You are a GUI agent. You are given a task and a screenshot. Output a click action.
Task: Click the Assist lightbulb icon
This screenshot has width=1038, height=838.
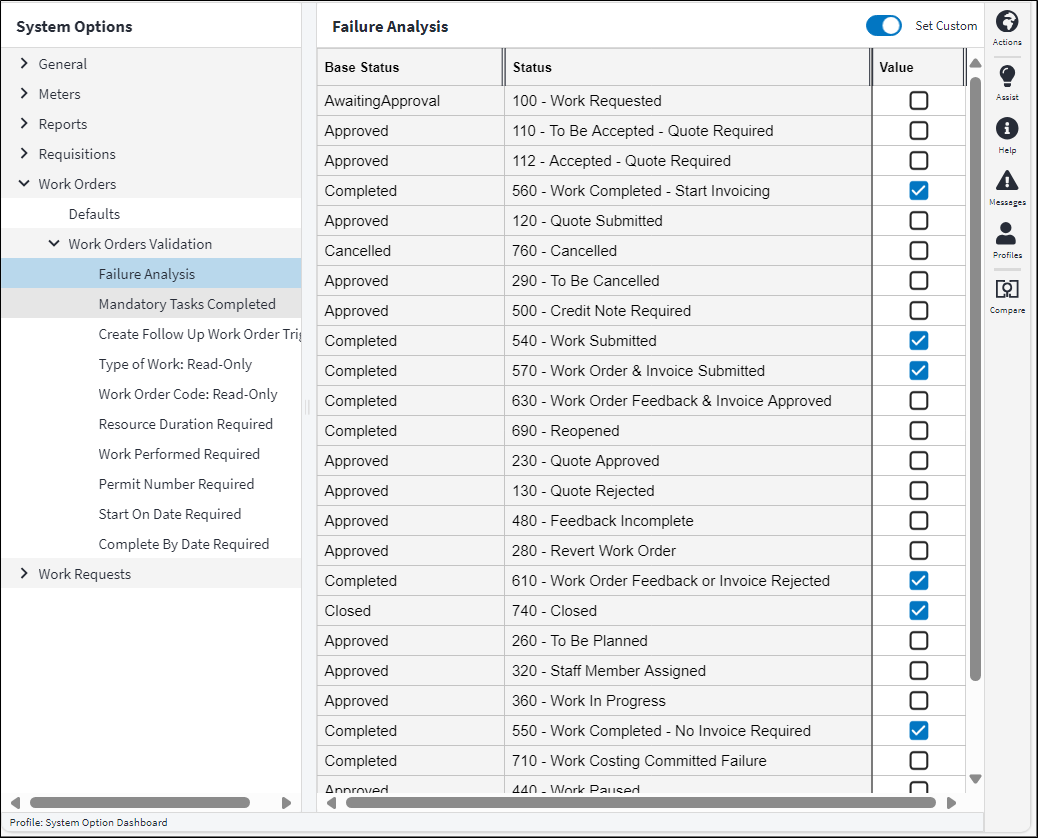(x=1007, y=77)
